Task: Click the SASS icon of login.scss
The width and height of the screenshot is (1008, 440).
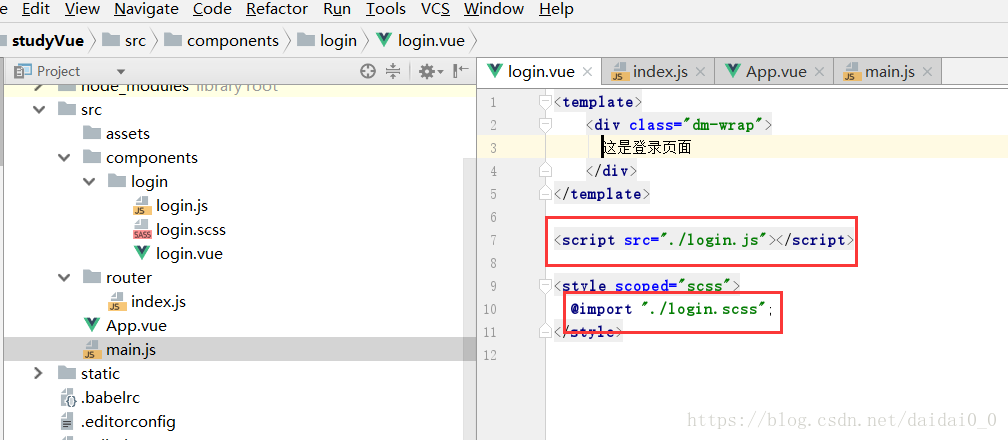Action: click(142, 230)
